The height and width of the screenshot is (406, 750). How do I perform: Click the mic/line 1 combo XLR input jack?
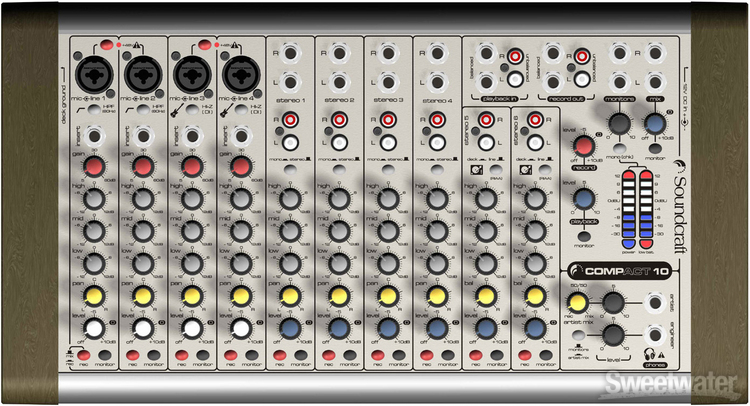click(94, 75)
